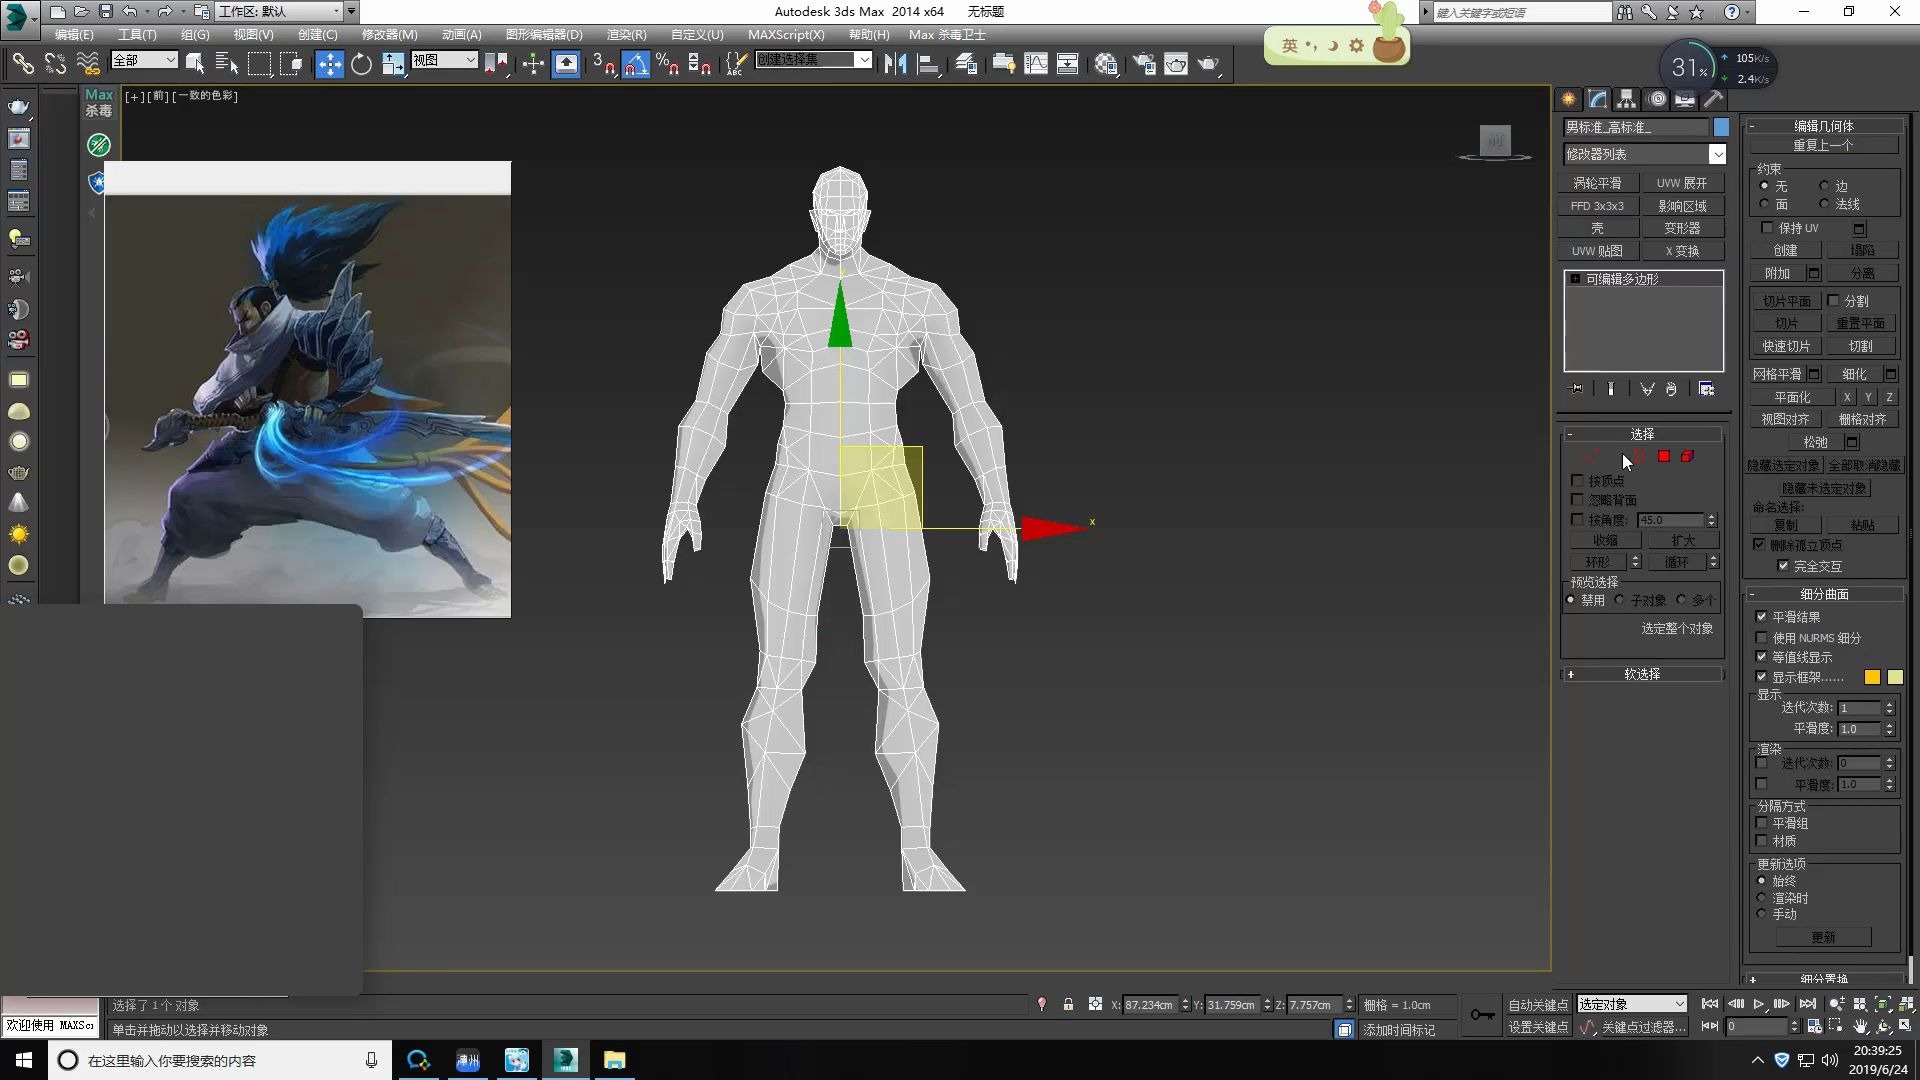Enable the 忽略背面 checkbox

[x=1578, y=500]
